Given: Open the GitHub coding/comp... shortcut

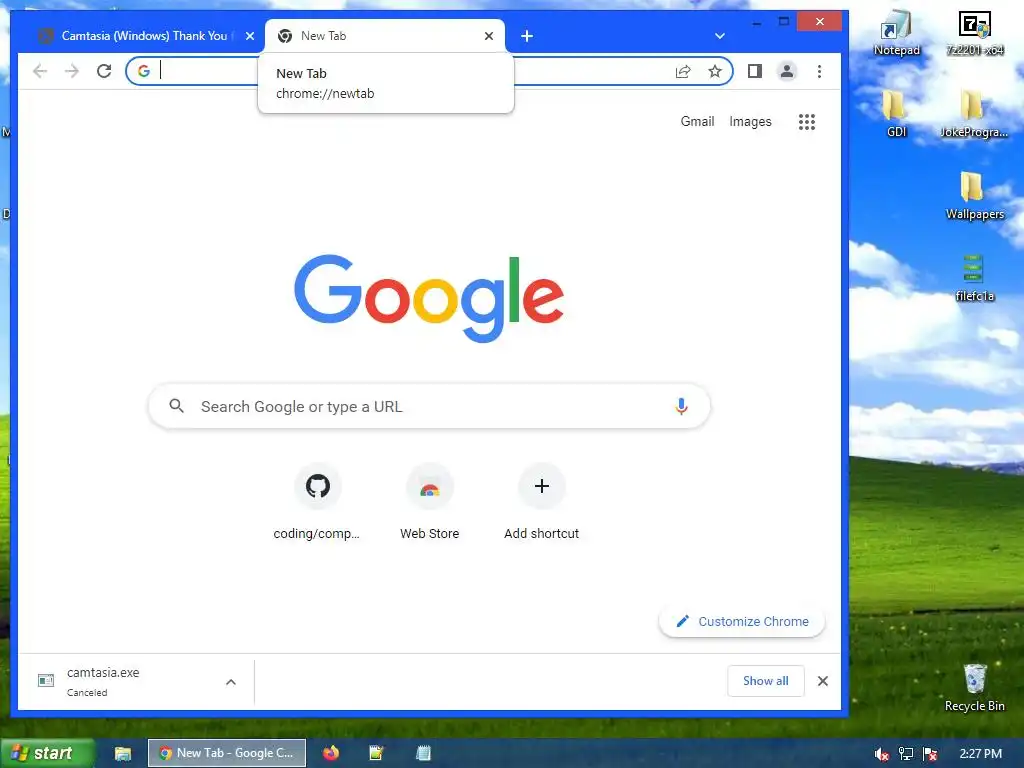Looking at the screenshot, I should pos(317,502).
